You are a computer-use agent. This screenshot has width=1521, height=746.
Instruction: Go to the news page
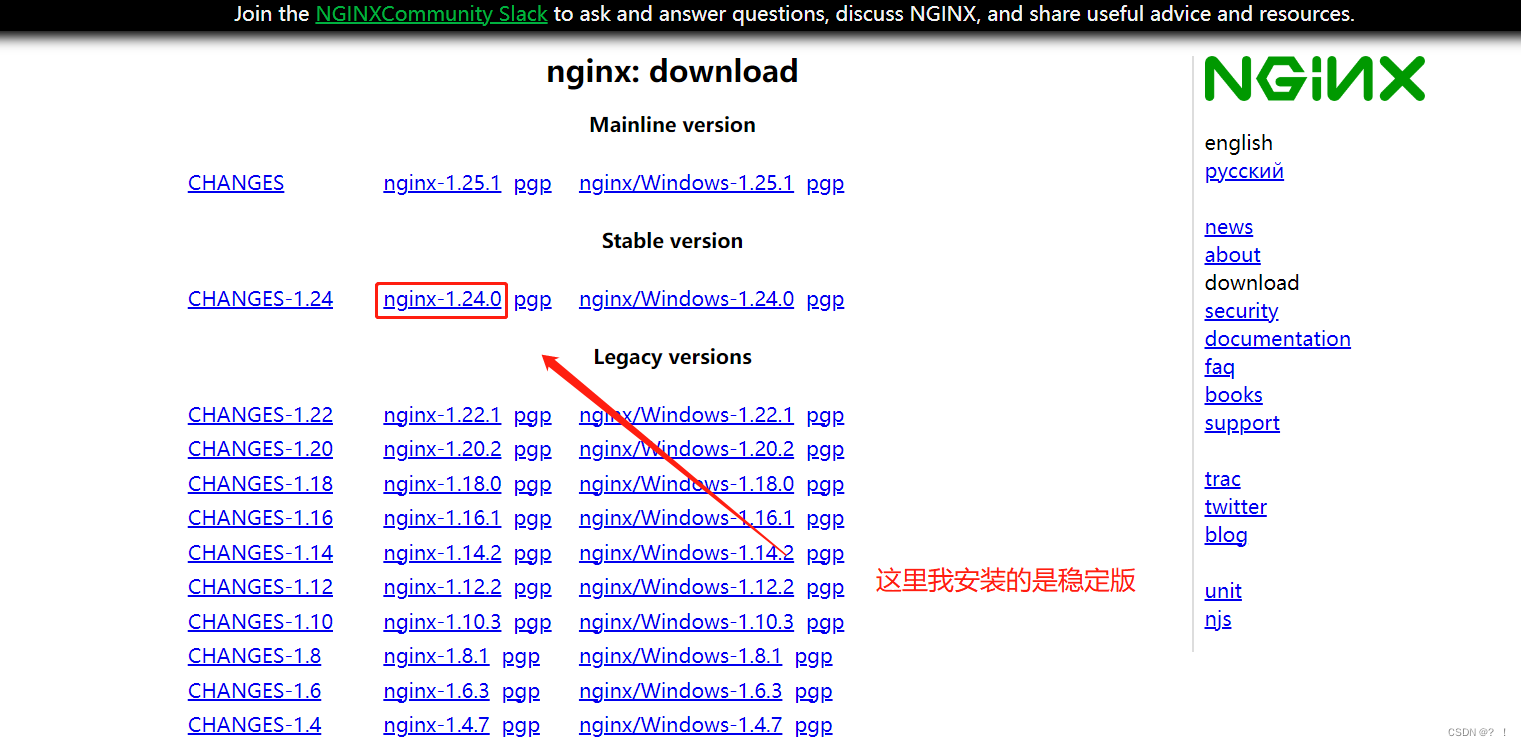pyautogui.click(x=1229, y=227)
